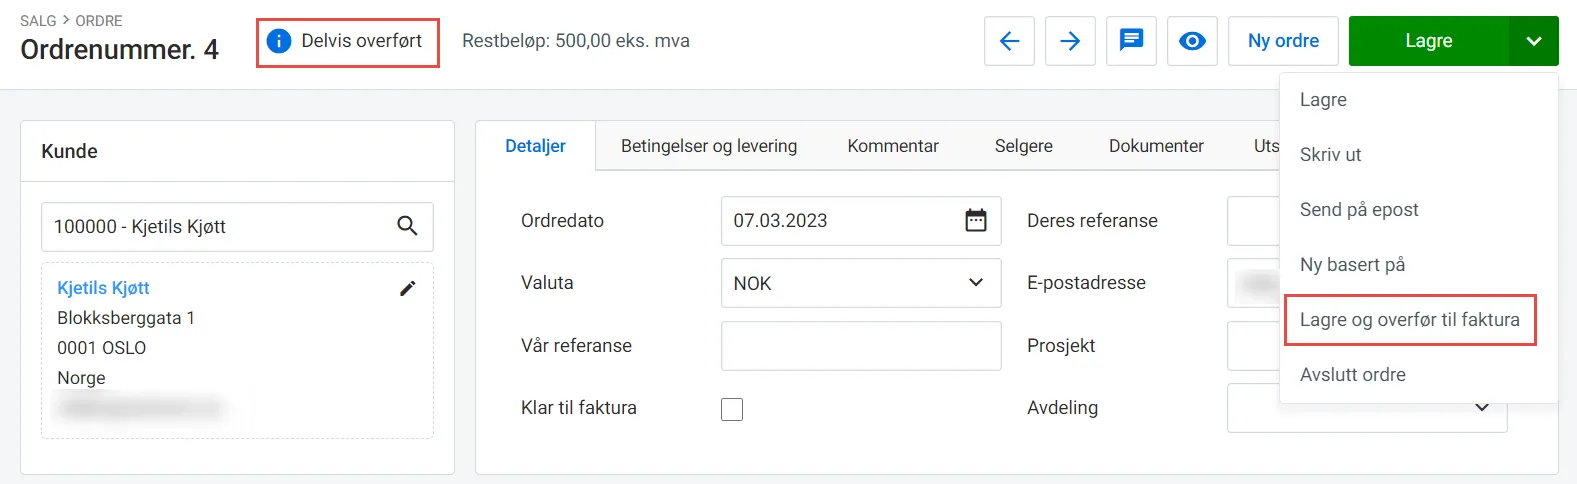Click the eye preview icon
This screenshot has width=1577, height=484.
click(x=1192, y=41)
